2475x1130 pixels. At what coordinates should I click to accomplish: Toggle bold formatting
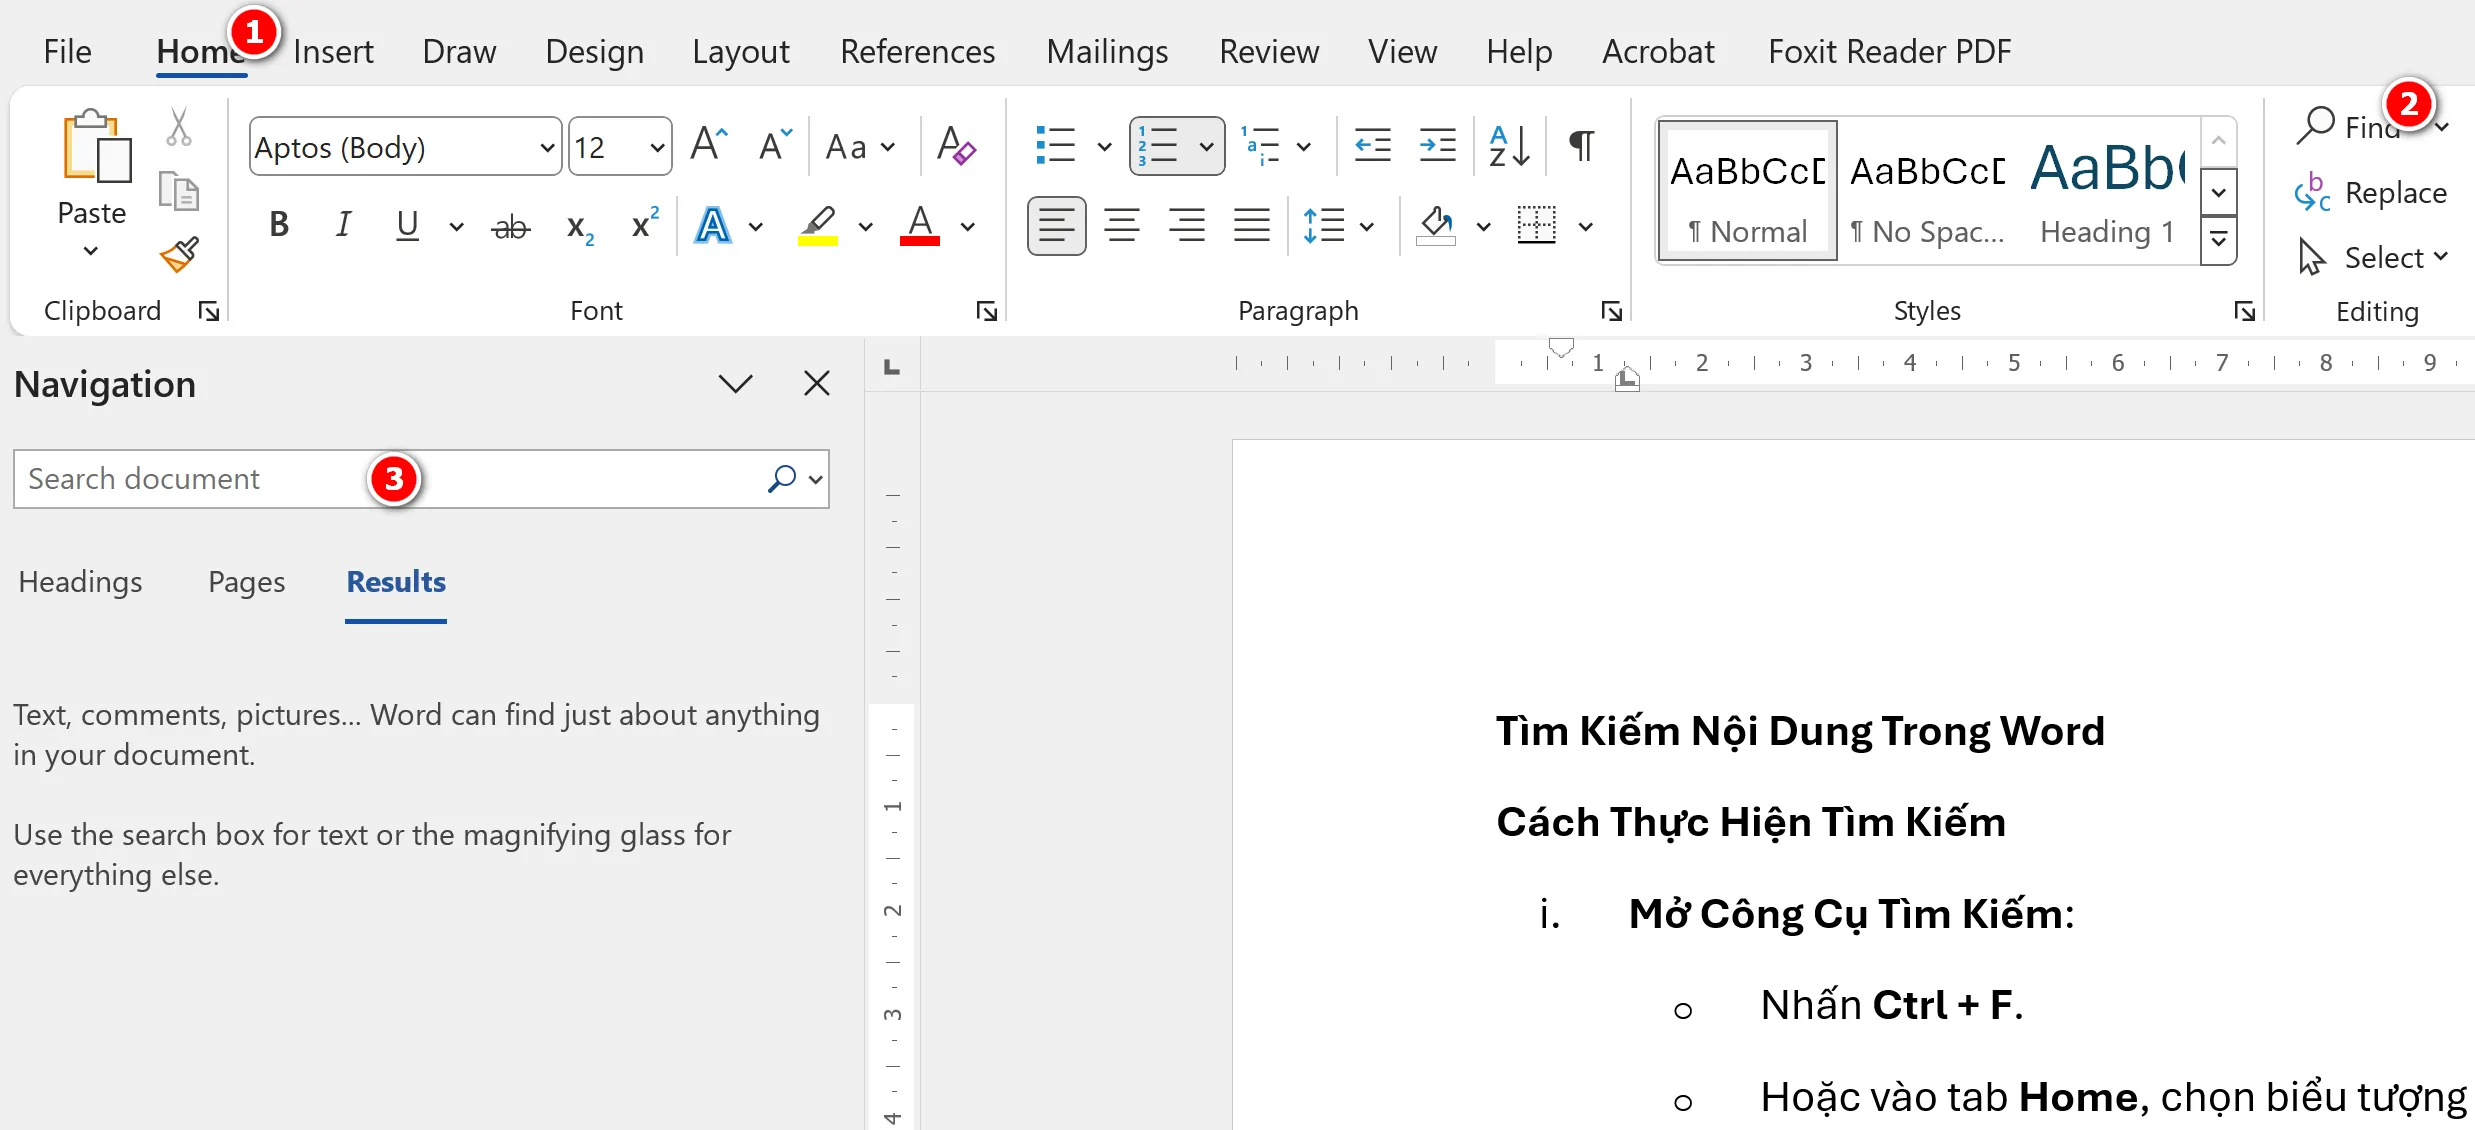(x=279, y=225)
